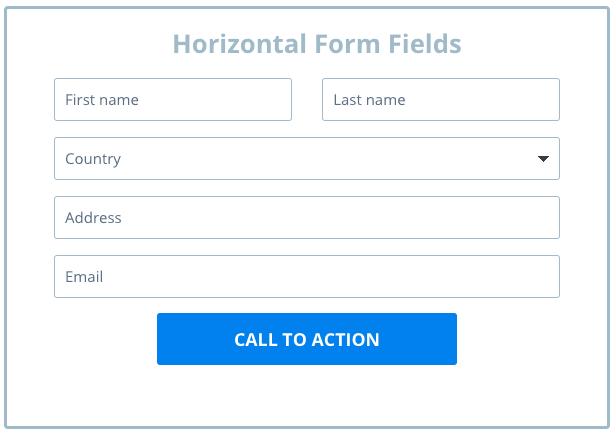Click the 'Country' label in the select

[x=93, y=158]
